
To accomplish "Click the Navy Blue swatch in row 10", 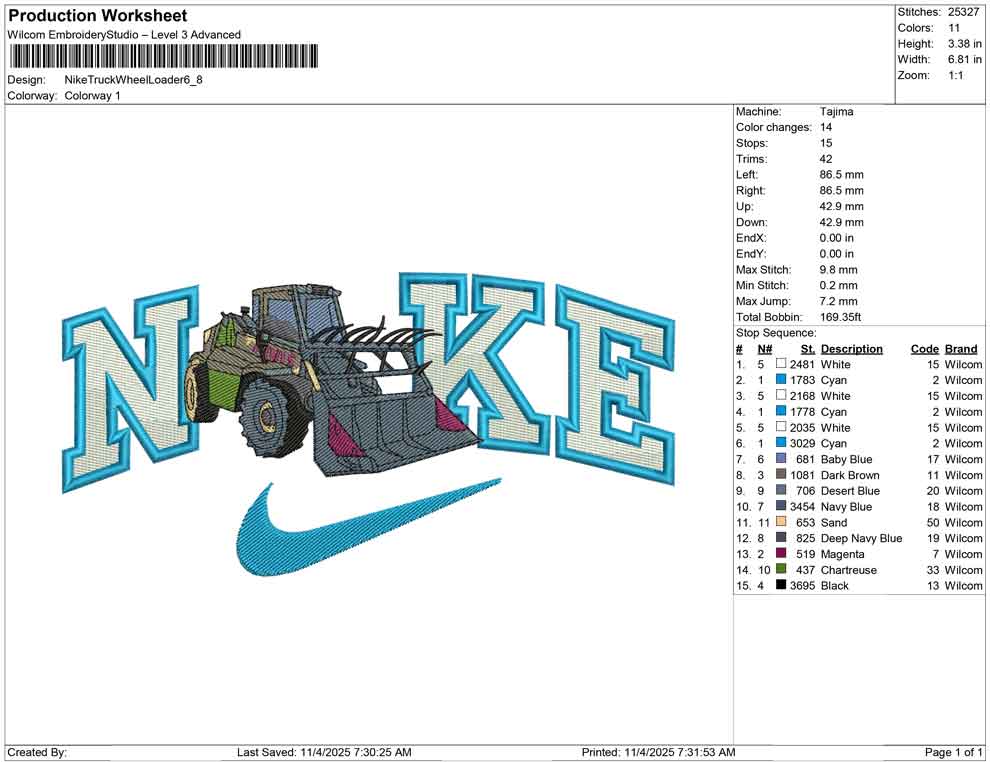I will point(780,507).
